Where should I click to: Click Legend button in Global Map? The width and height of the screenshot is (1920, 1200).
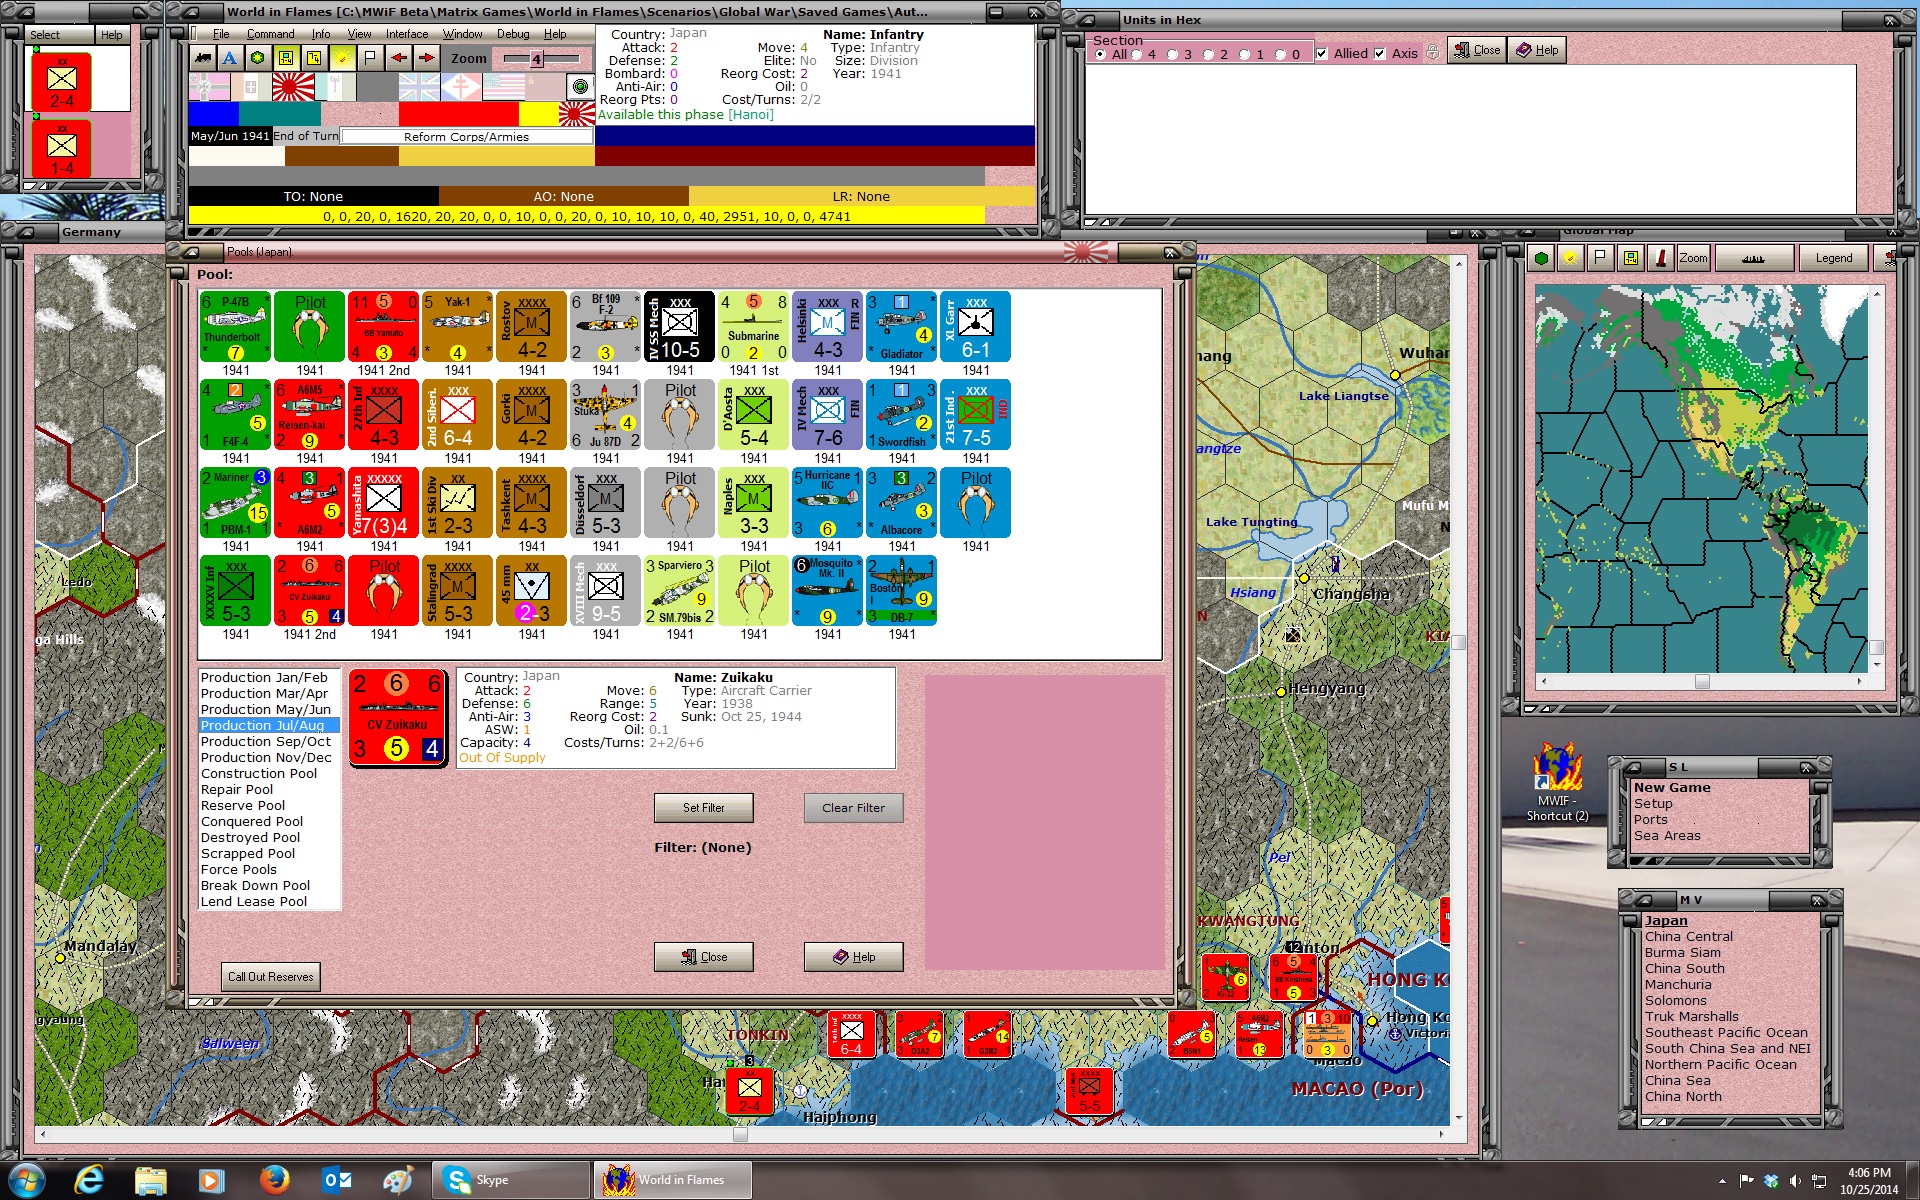(1833, 258)
